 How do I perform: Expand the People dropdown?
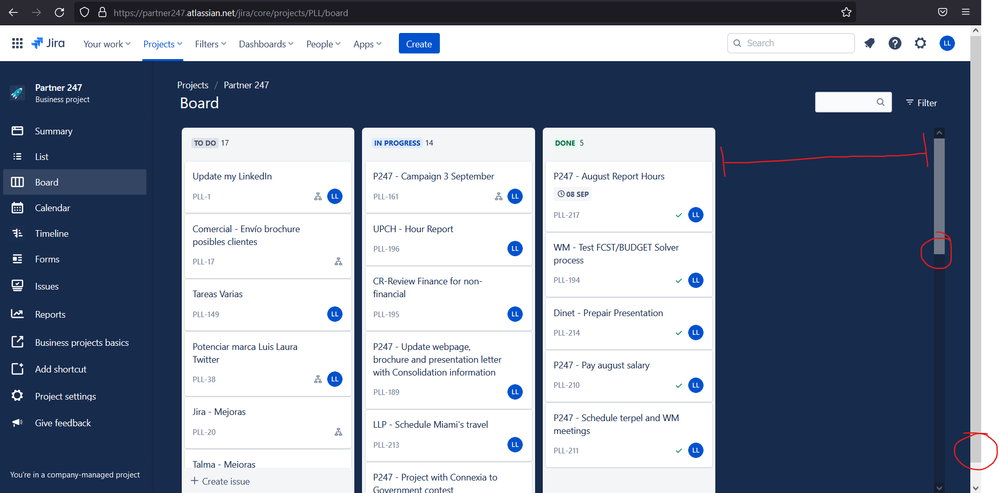tap(324, 44)
